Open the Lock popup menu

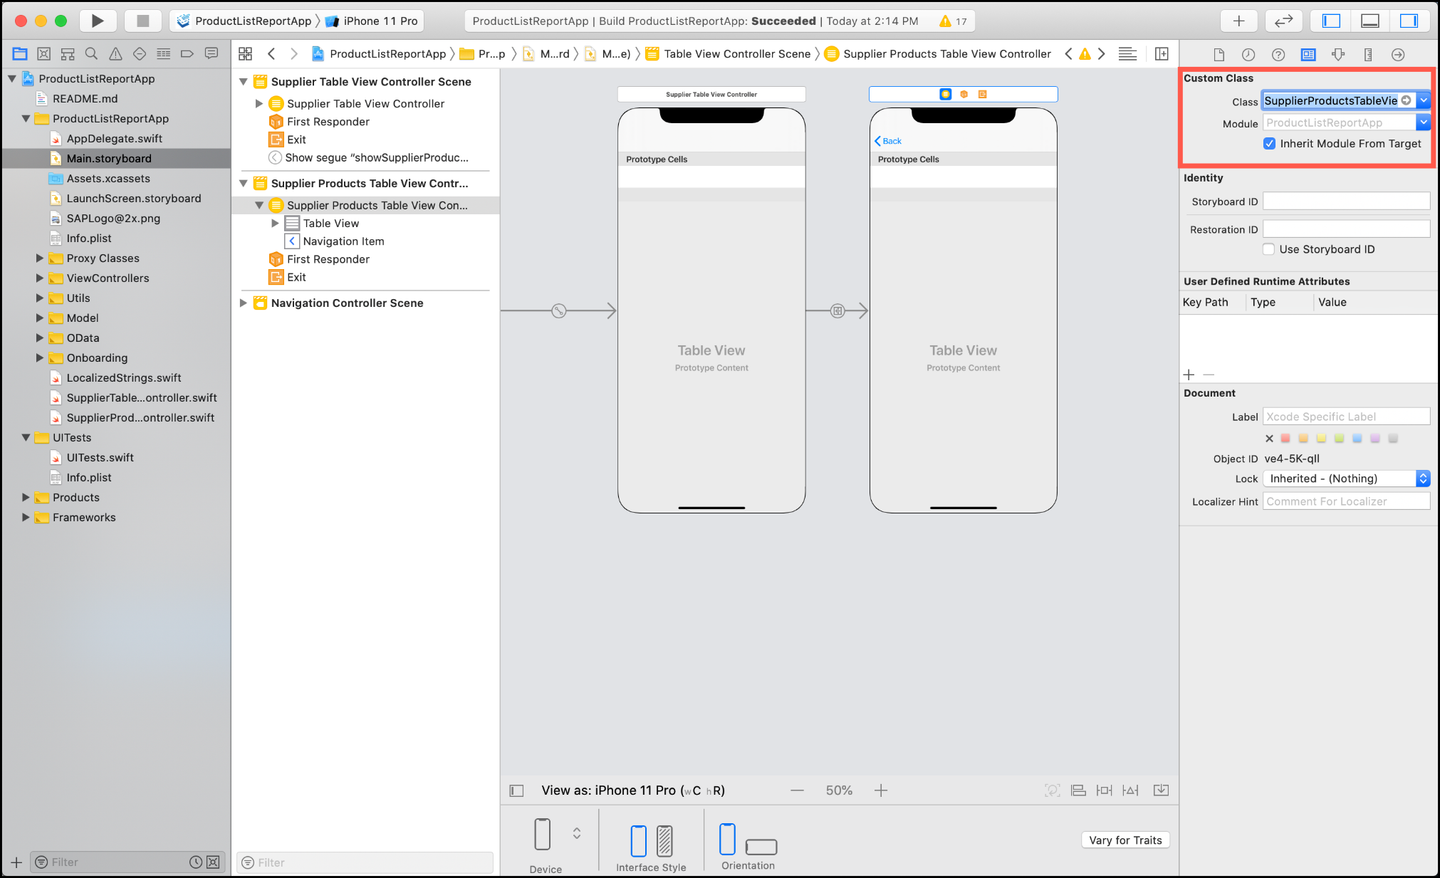1346,478
